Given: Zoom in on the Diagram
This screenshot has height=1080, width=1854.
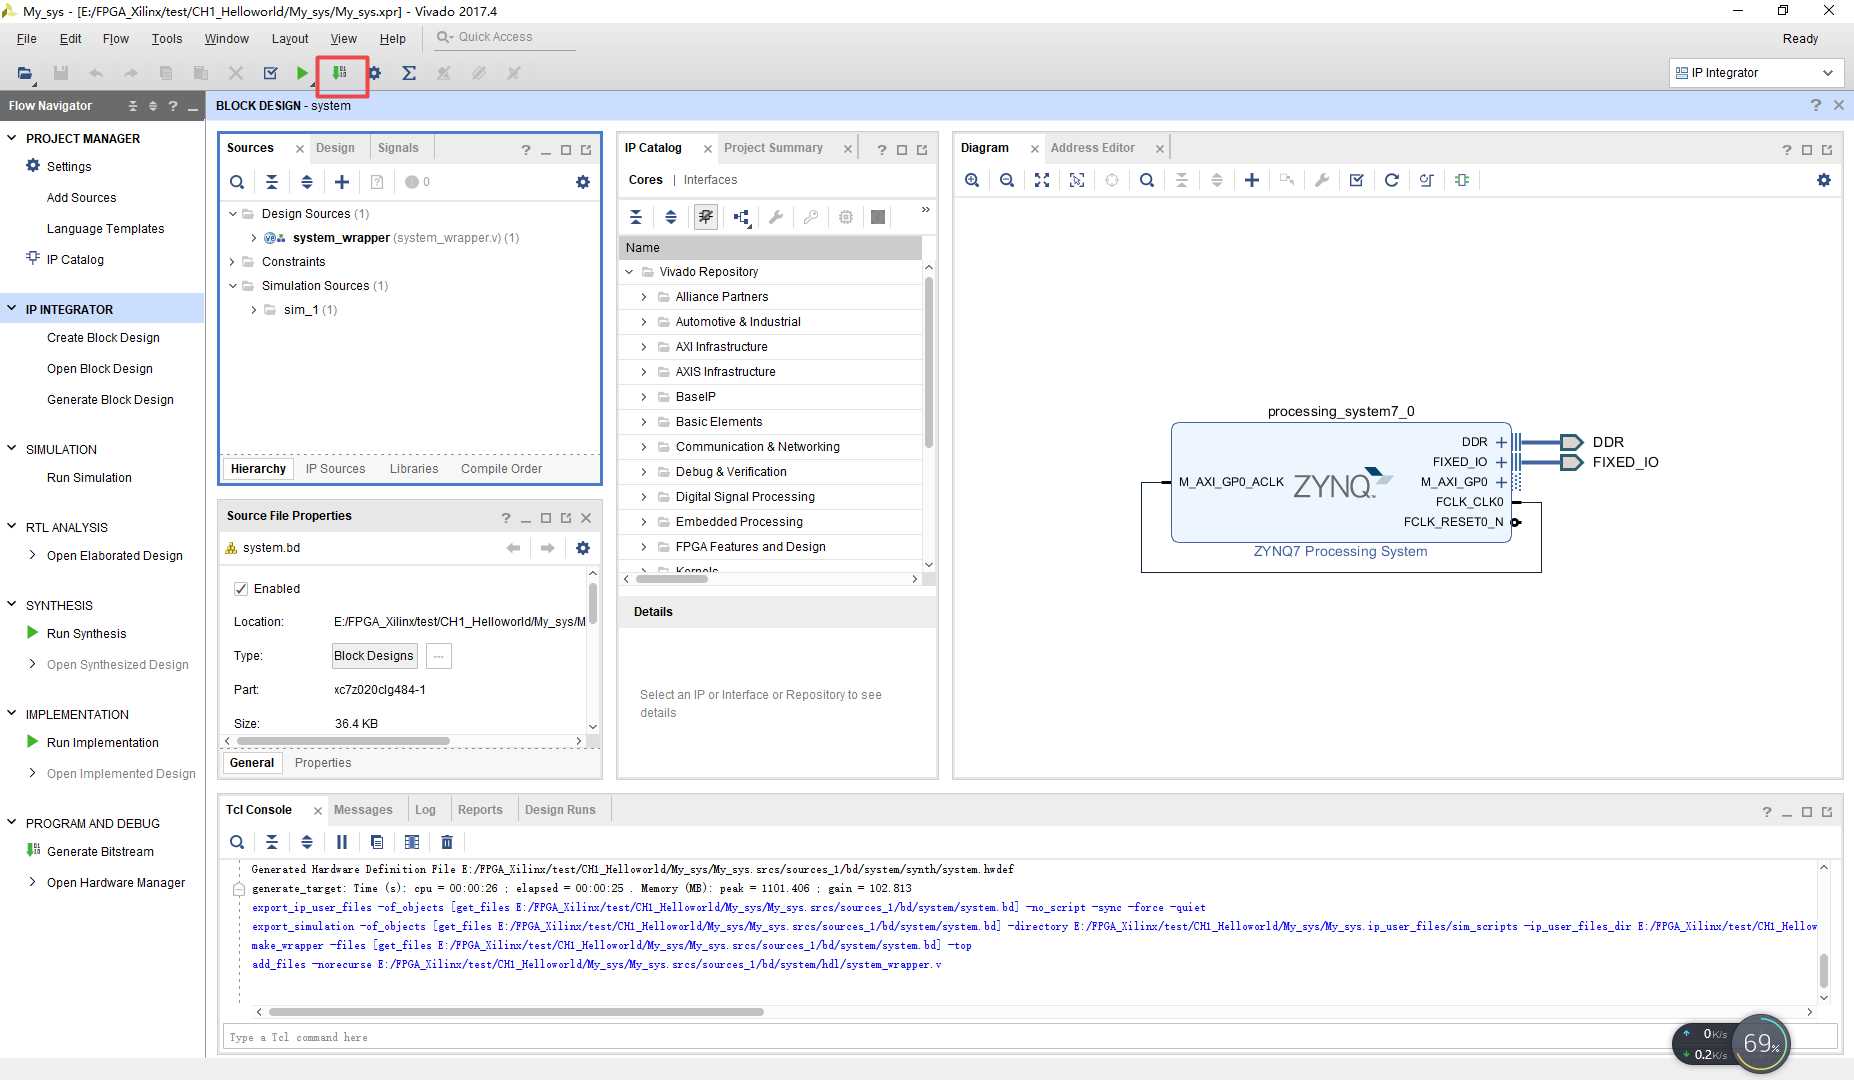Looking at the screenshot, I should pyautogui.click(x=972, y=180).
